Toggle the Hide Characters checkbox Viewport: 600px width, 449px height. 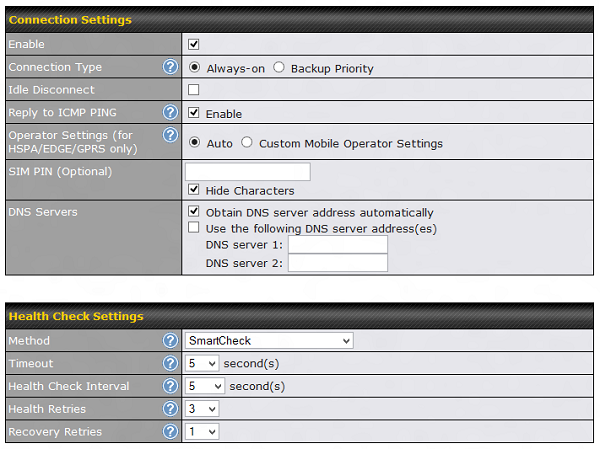coord(194,190)
